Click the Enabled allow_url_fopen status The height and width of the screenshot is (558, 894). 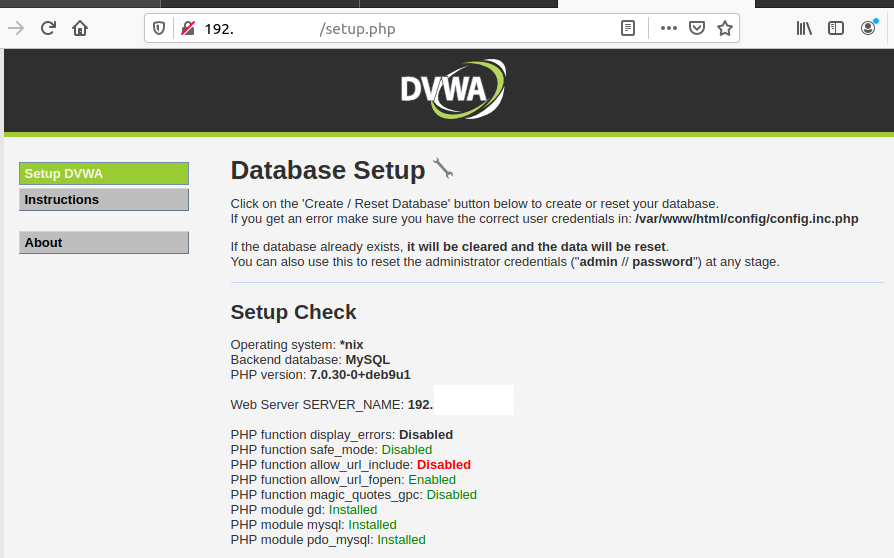tap(432, 480)
